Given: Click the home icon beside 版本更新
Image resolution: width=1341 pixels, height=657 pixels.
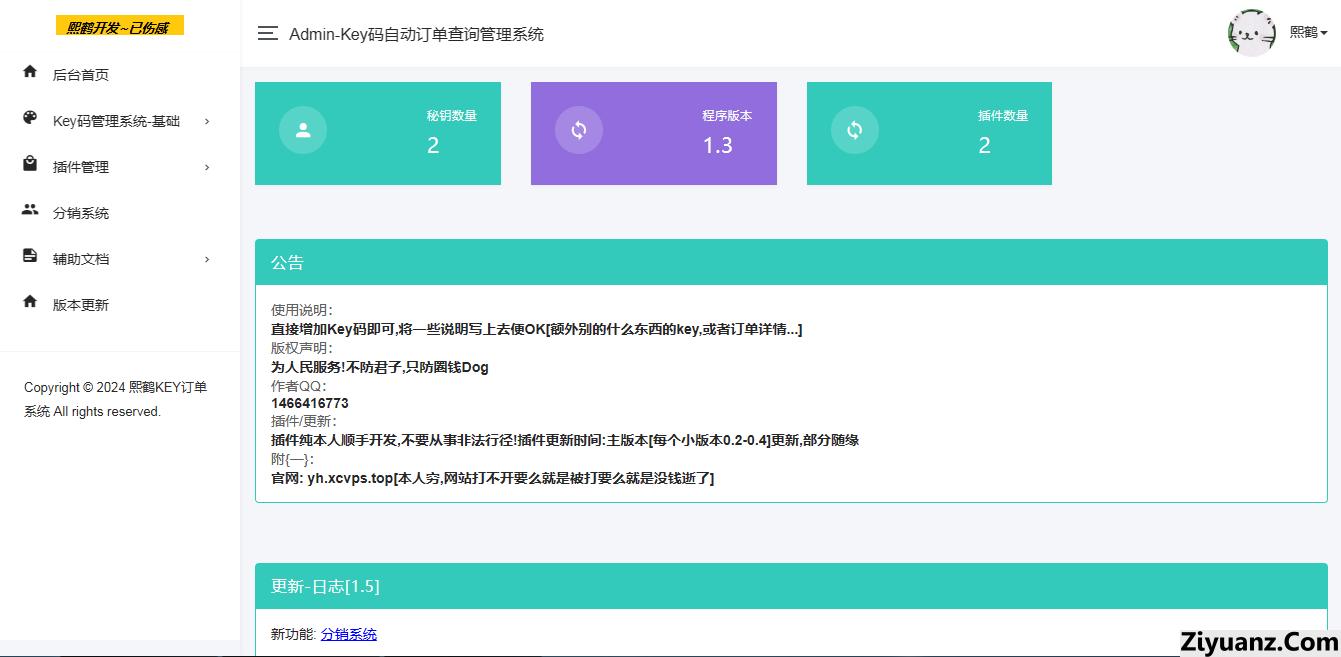Looking at the screenshot, I should pos(30,302).
